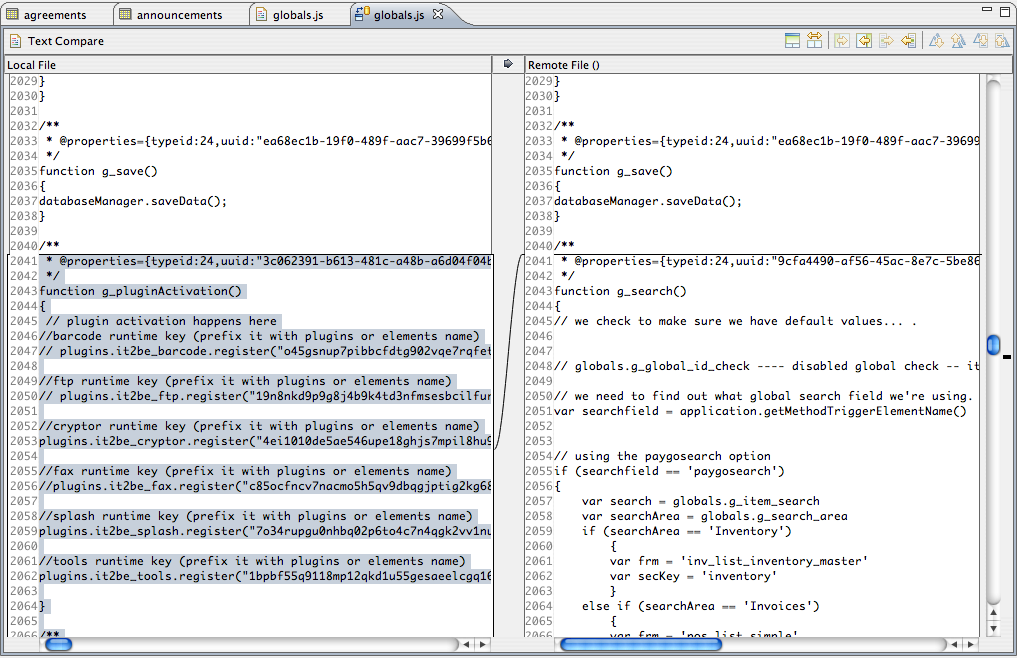Click '// plugin activation happens here' comment
Image resolution: width=1017 pixels, height=658 pixels.
(x=161, y=321)
